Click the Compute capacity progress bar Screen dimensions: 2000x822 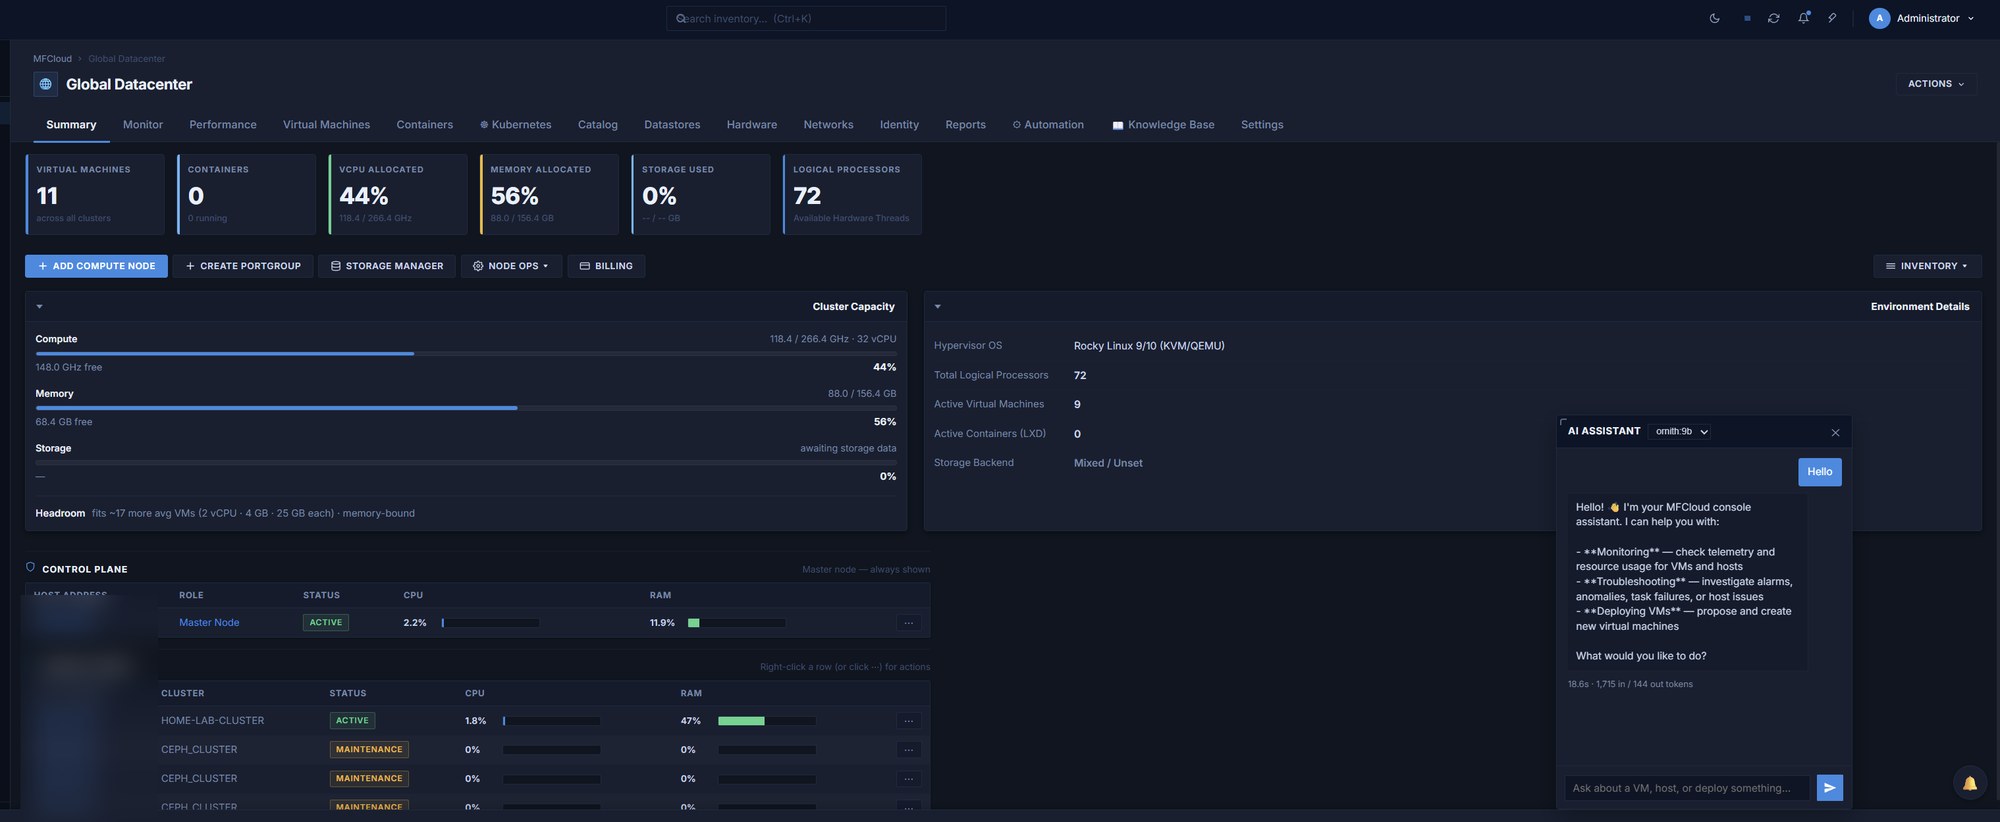466,353
